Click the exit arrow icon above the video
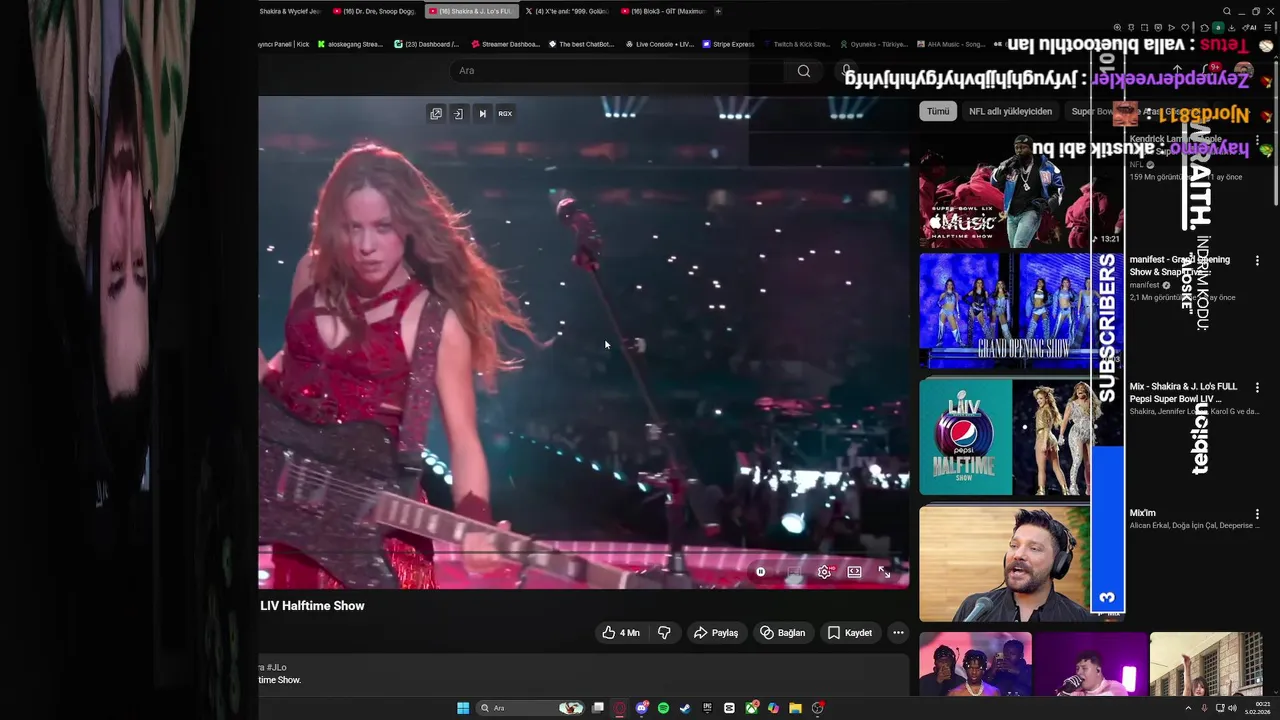Viewport: 1280px width, 720px height. (x=458, y=114)
